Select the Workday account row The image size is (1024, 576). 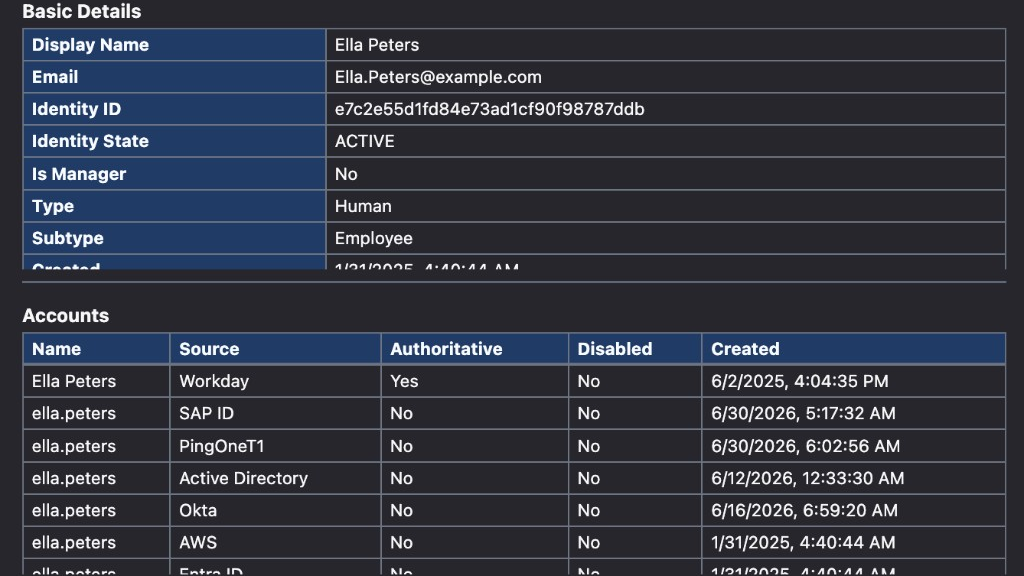point(514,381)
